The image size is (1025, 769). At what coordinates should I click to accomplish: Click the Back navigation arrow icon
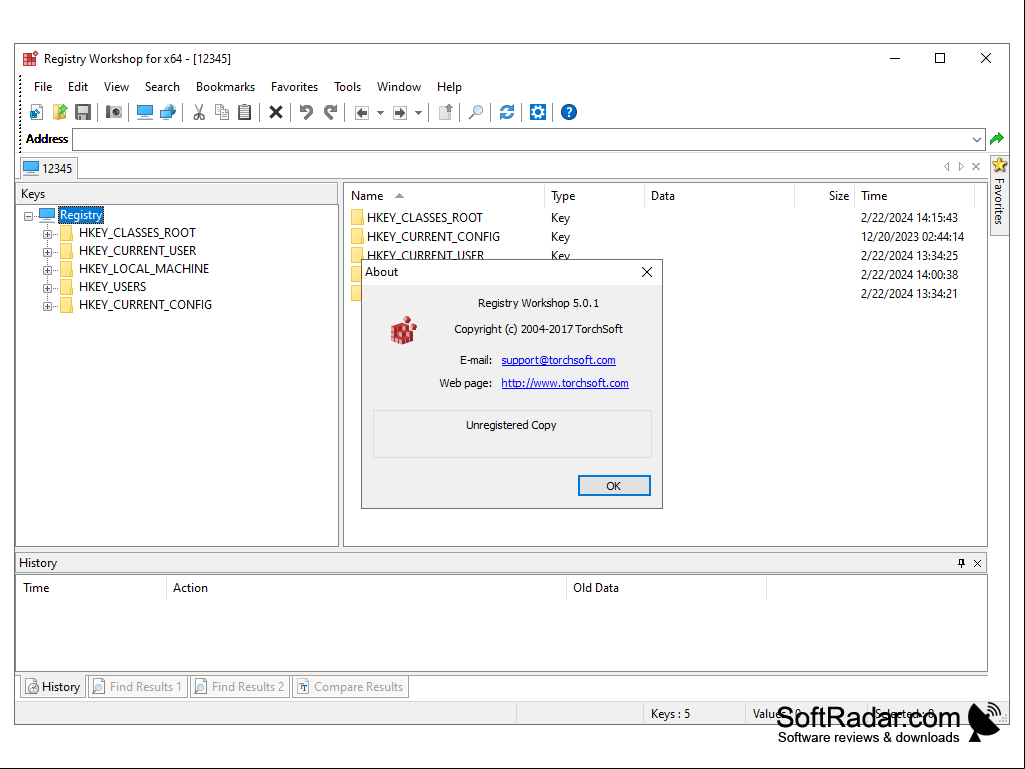361,112
